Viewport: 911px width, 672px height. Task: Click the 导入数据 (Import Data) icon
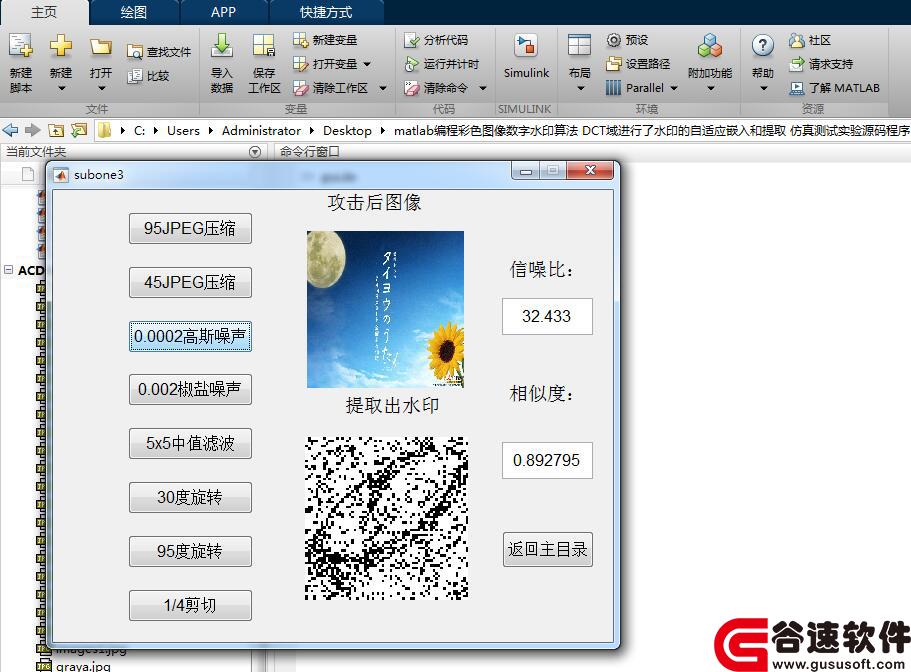tap(222, 45)
